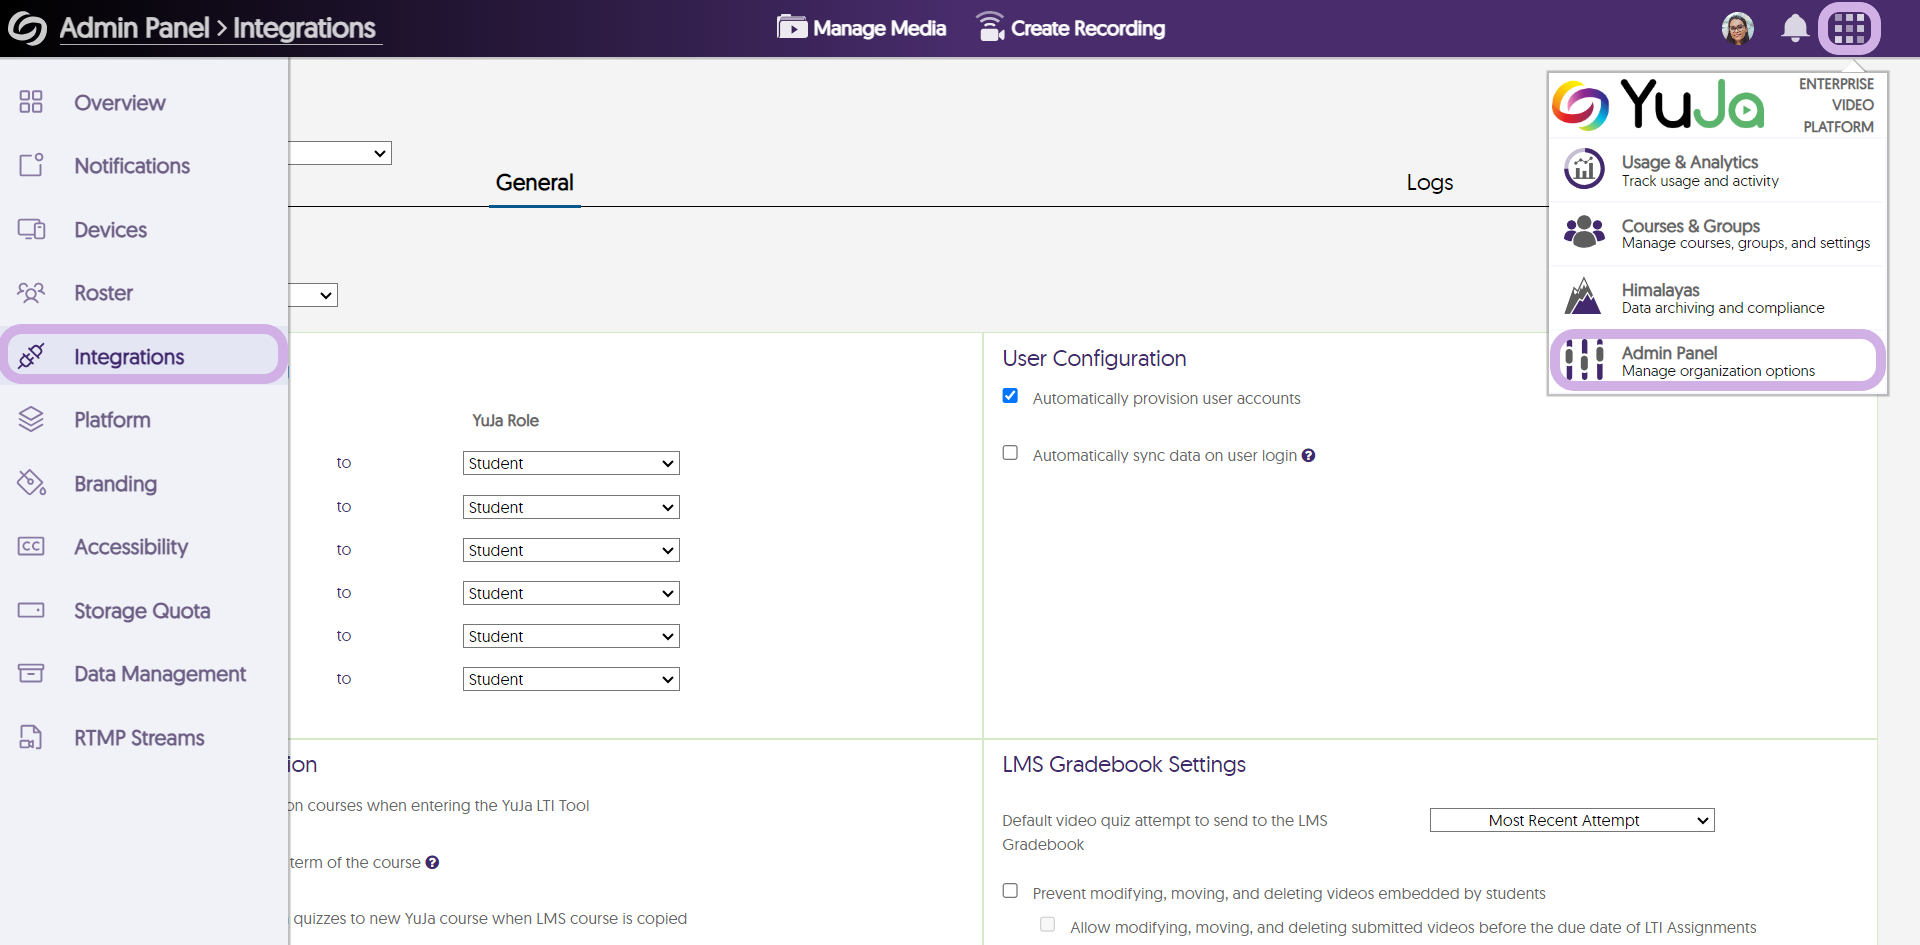Click the Branding paint tag icon
Image resolution: width=1920 pixels, height=945 pixels.
point(31,483)
